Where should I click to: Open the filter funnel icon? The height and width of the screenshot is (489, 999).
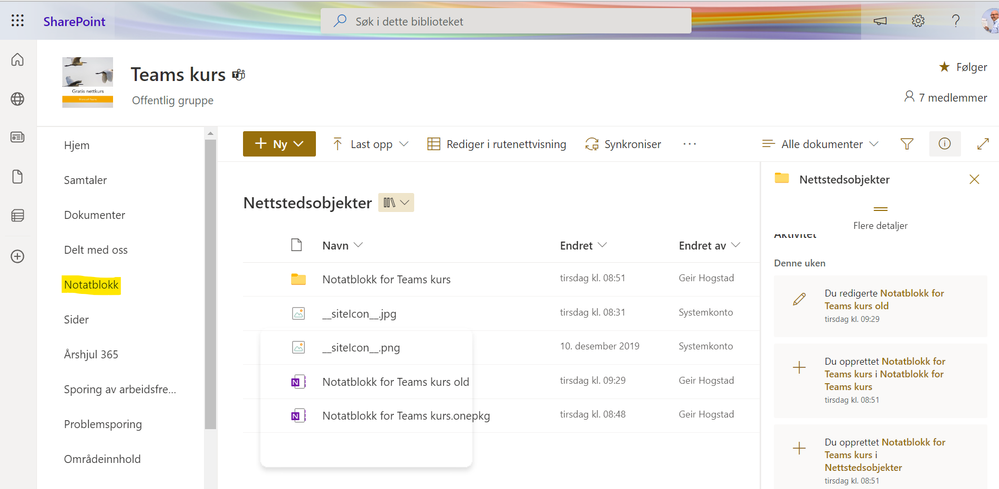click(907, 144)
